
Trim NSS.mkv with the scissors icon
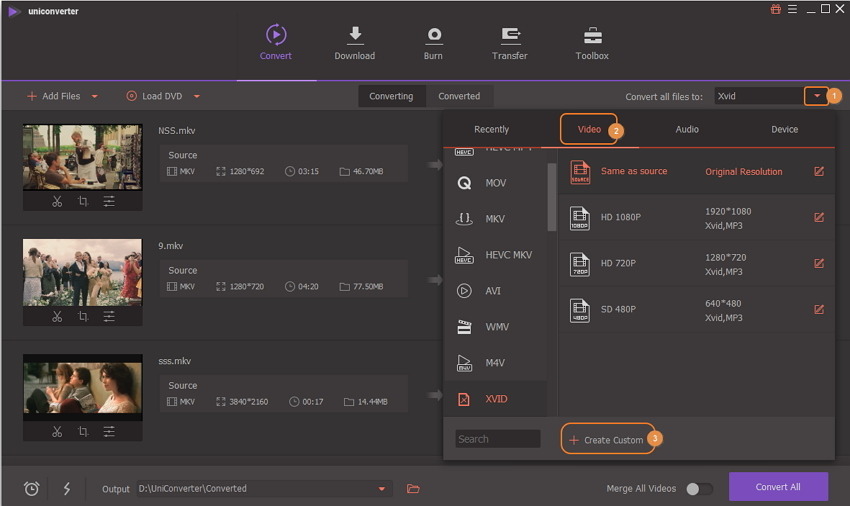[57, 202]
